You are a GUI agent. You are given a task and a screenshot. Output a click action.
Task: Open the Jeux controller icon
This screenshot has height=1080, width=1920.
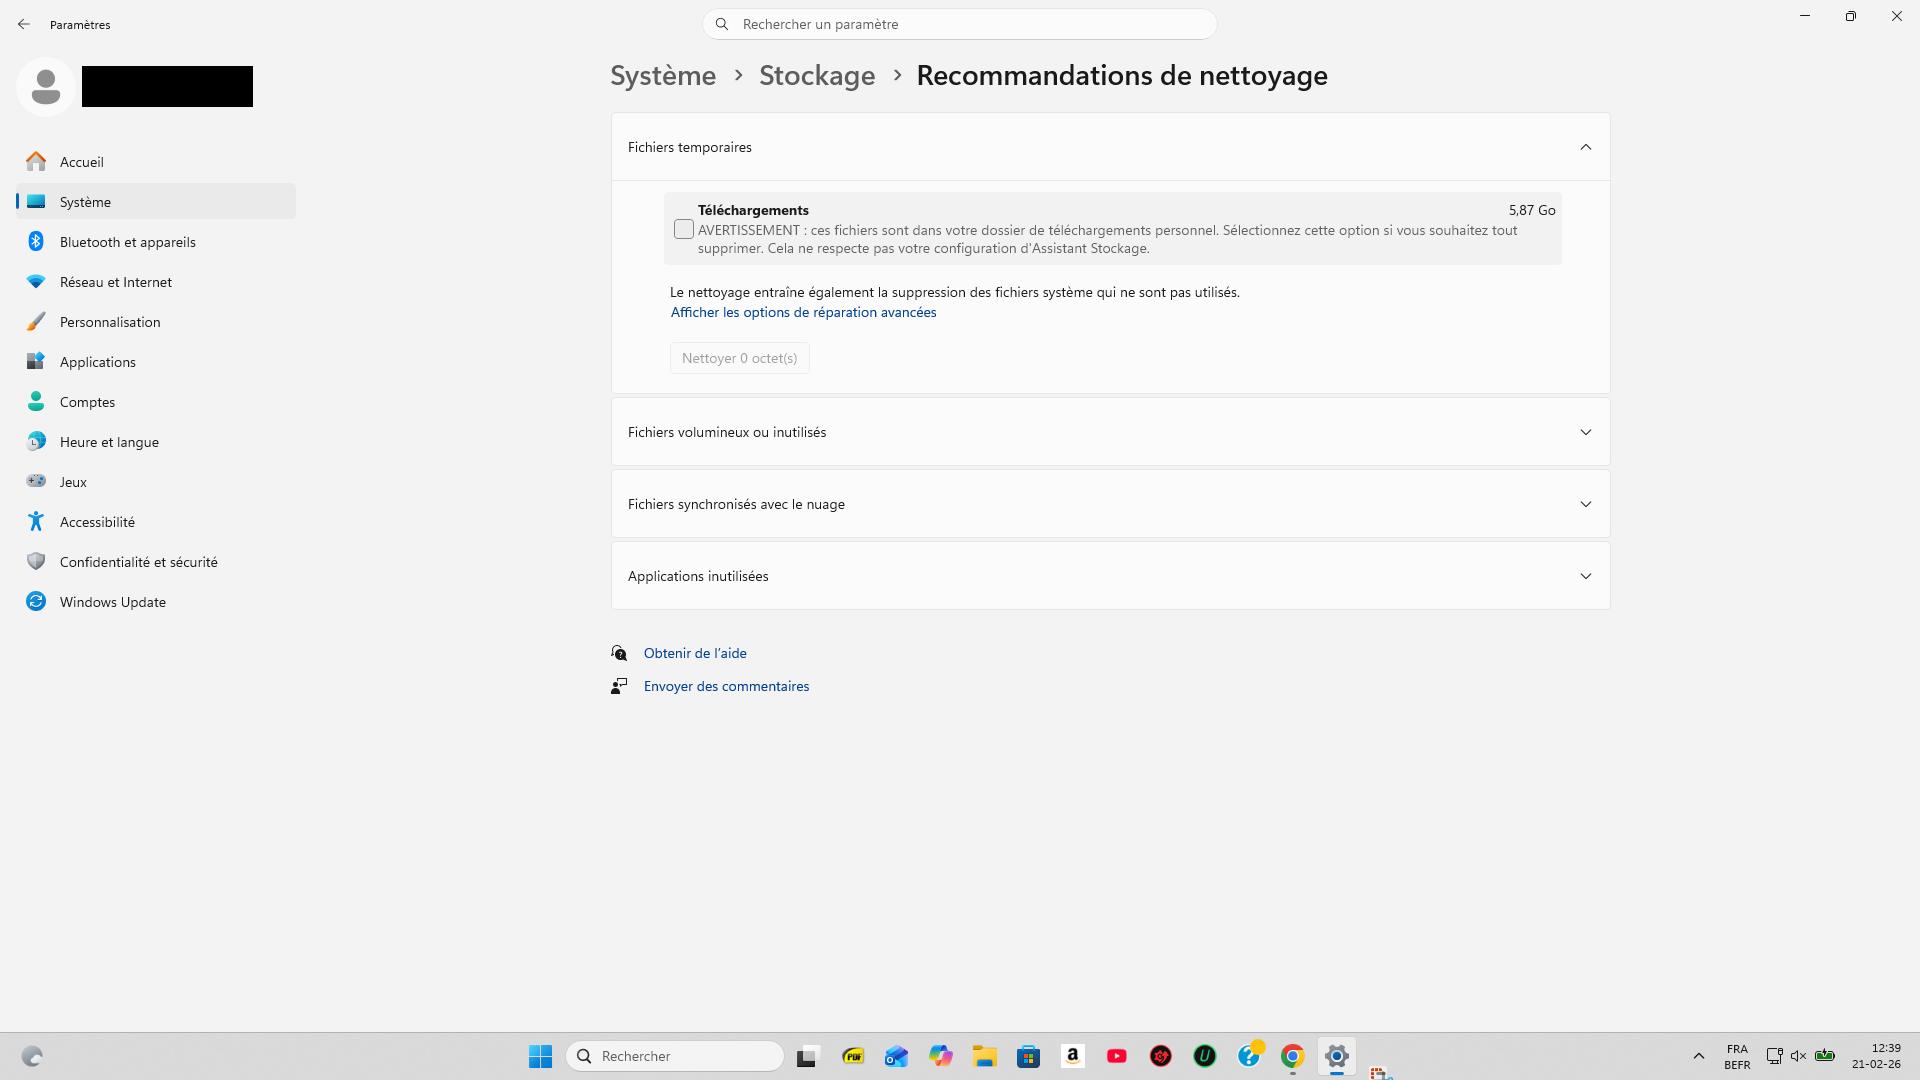coord(36,482)
